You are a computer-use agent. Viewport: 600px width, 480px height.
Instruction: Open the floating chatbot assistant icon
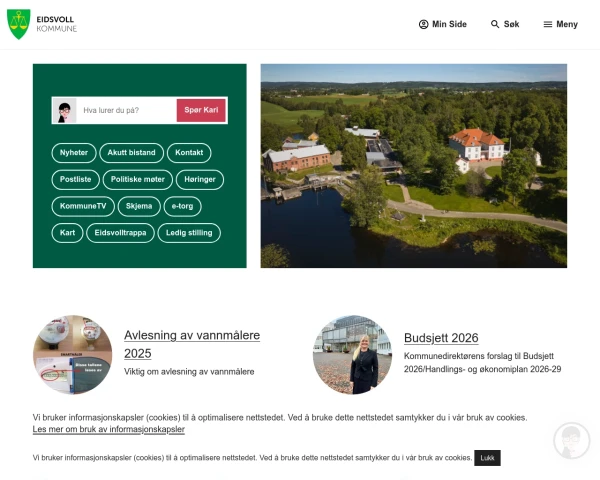click(x=571, y=441)
